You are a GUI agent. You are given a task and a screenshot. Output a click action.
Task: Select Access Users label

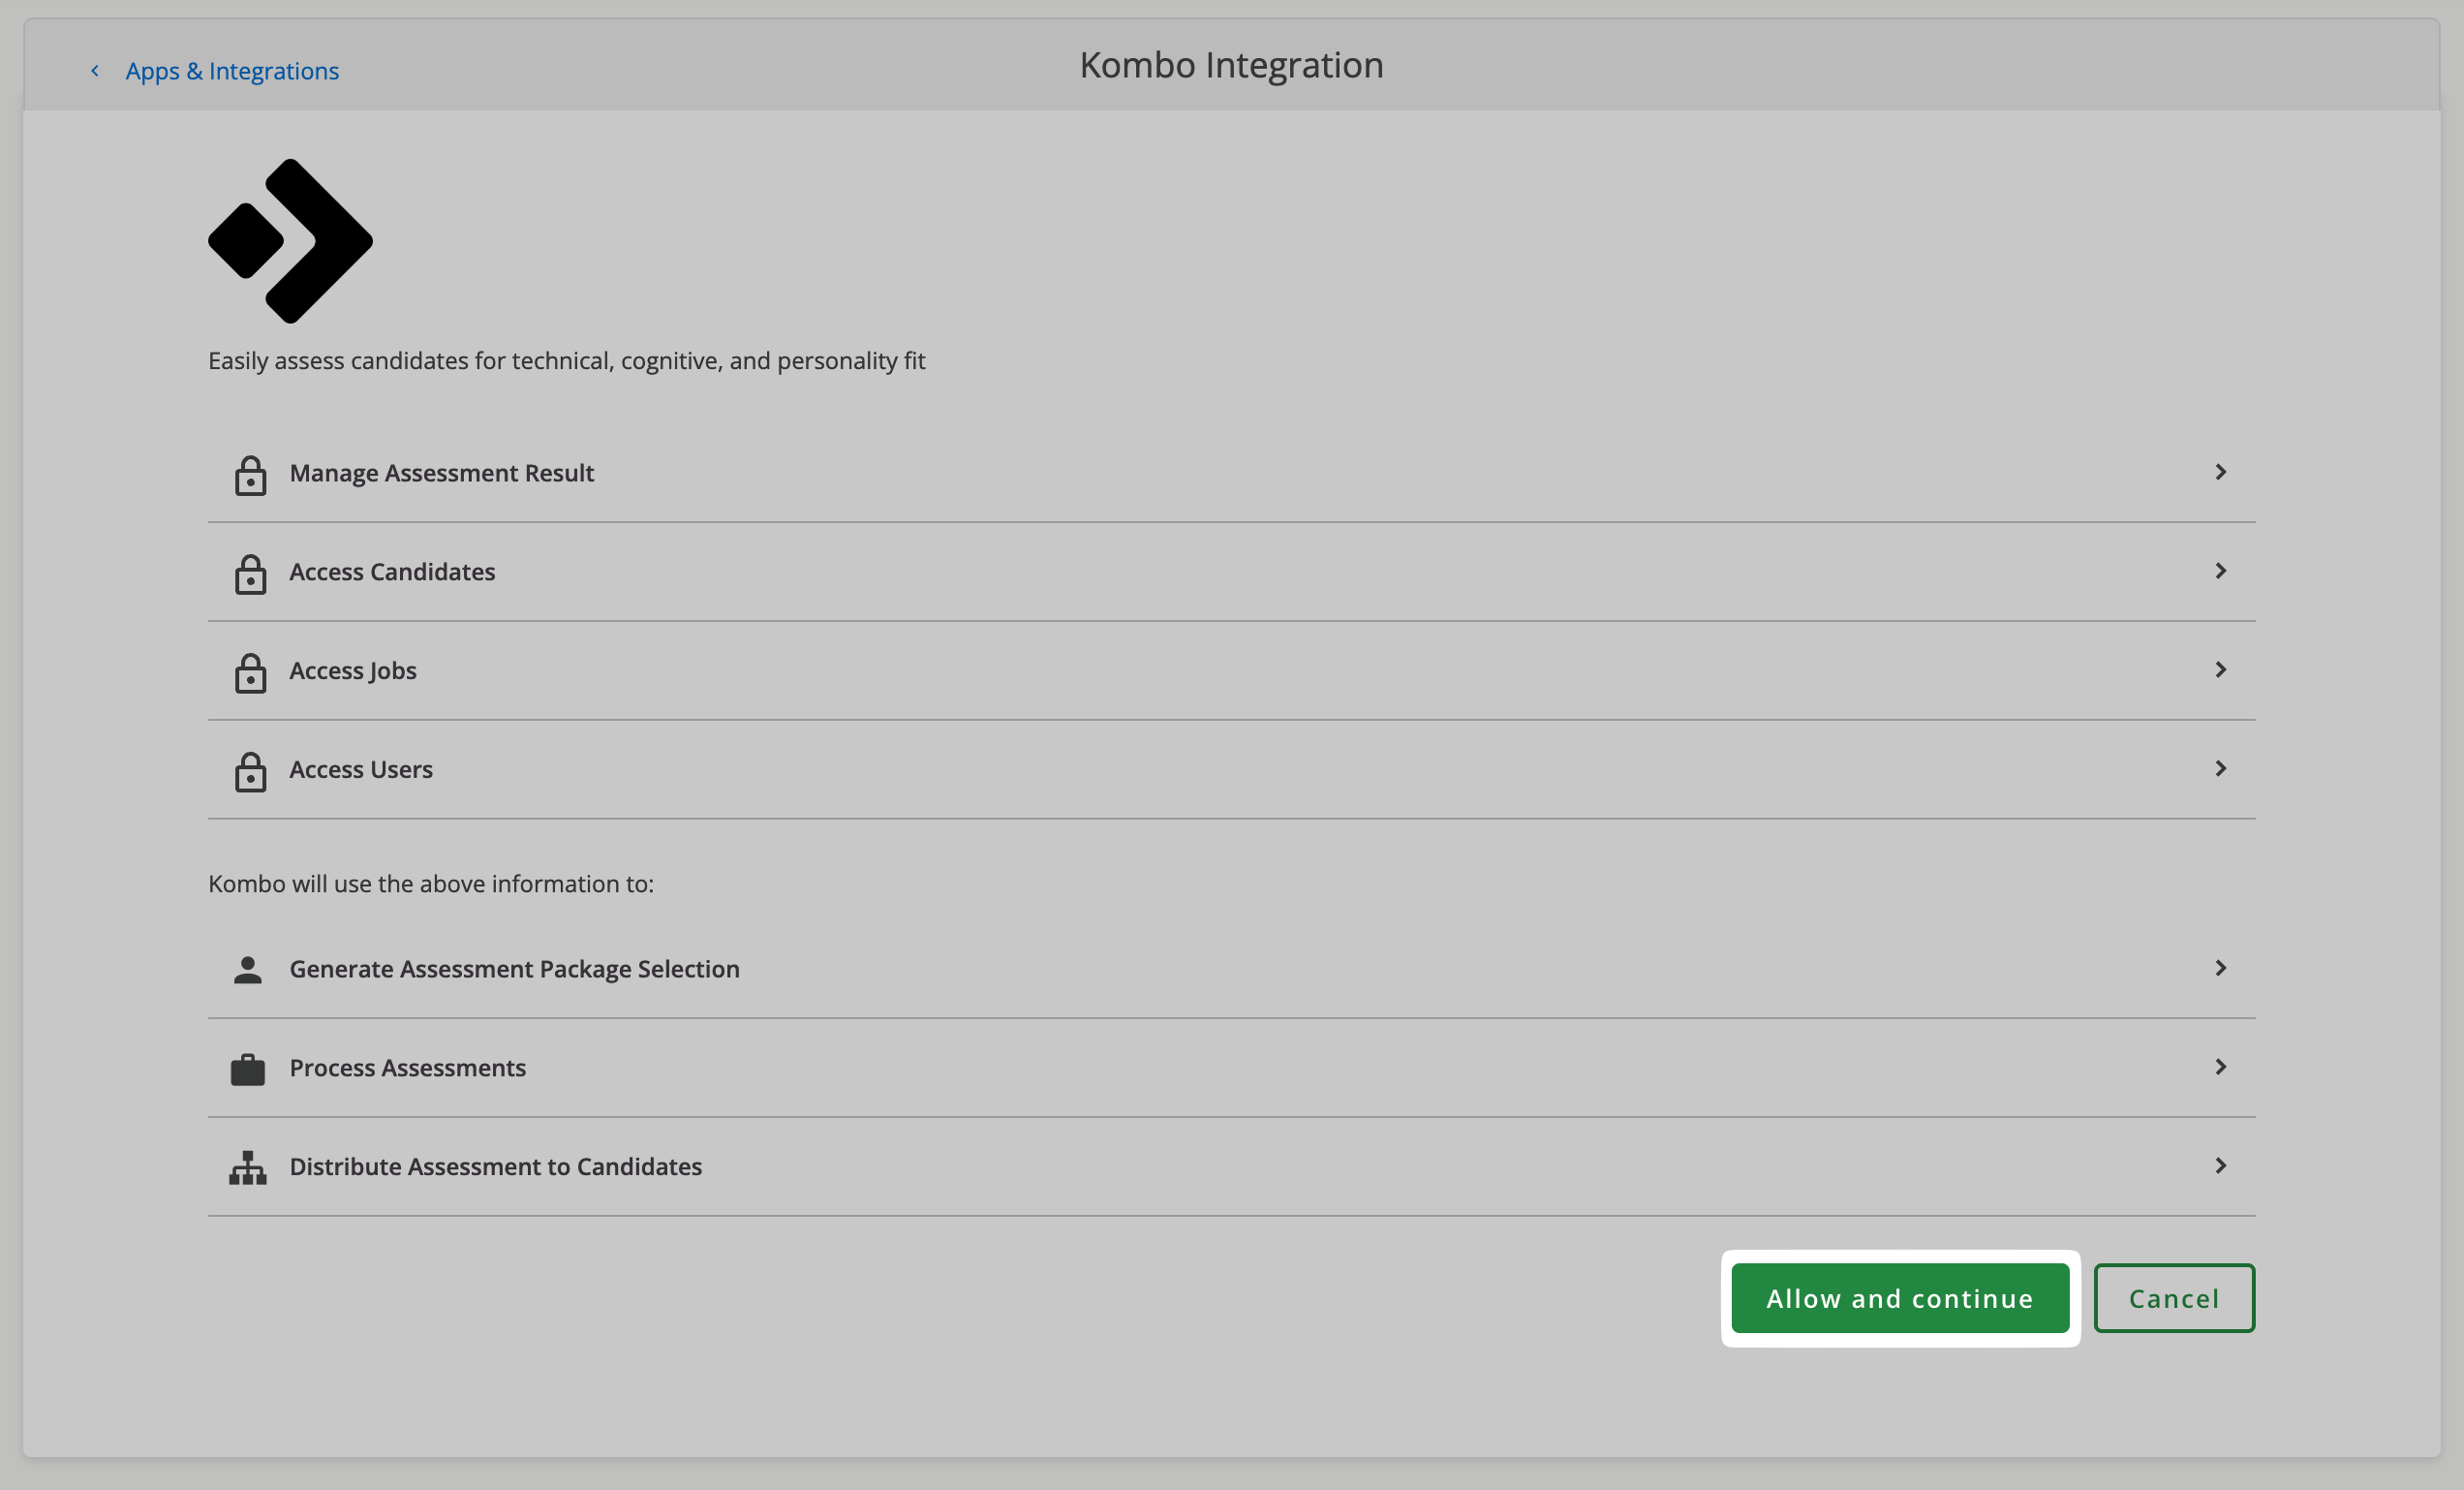coord(361,770)
